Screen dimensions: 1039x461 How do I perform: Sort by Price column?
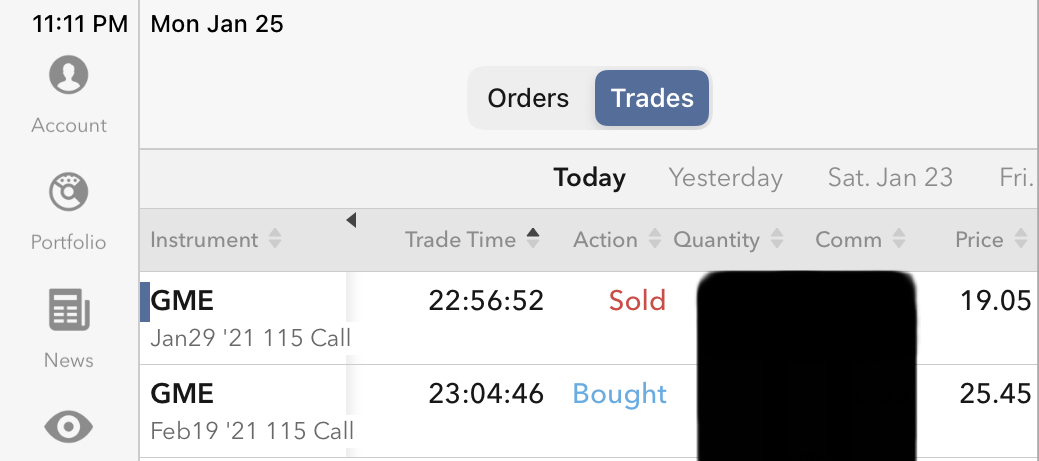pyautogui.click(x=990, y=240)
